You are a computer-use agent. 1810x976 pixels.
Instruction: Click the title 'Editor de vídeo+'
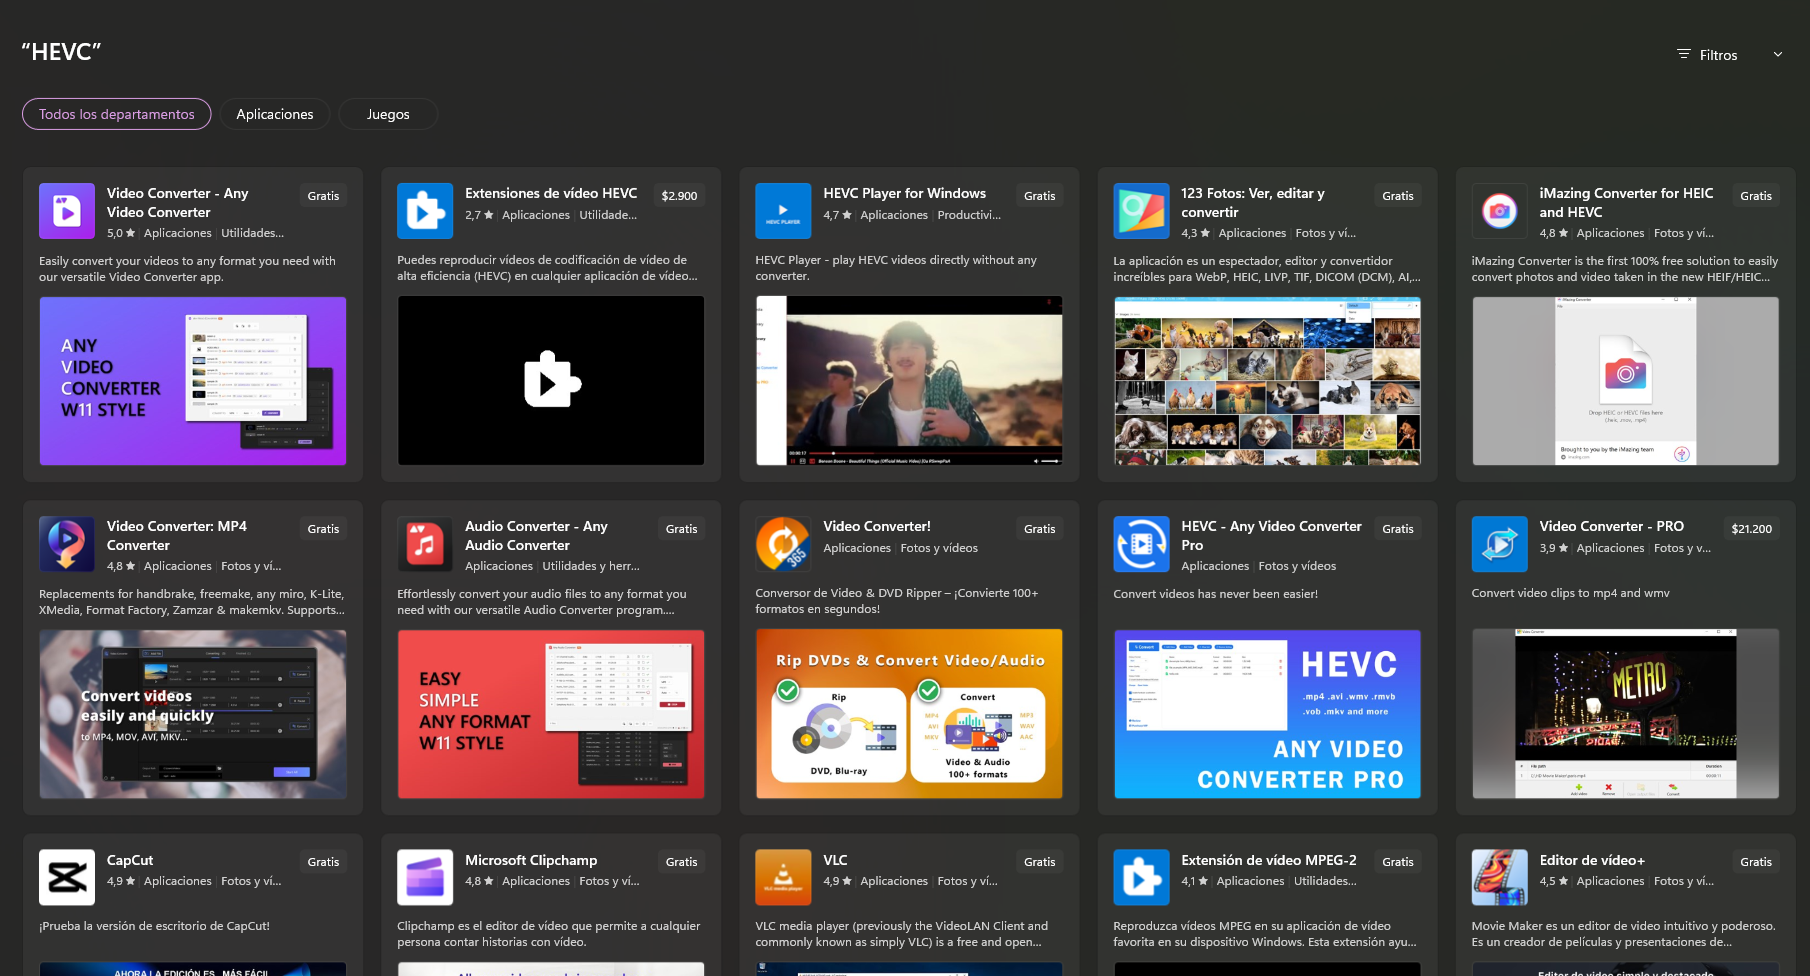pyautogui.click(x=1592, y=860)
